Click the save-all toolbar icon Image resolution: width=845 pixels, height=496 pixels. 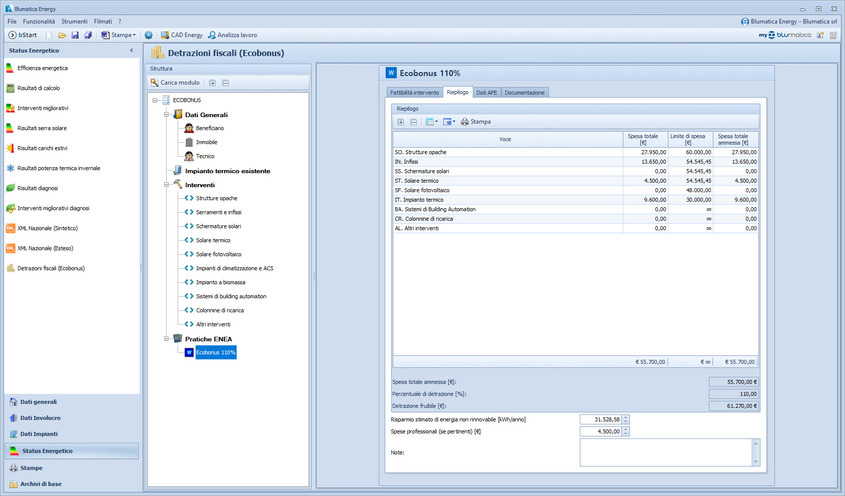tap(88, 35)
